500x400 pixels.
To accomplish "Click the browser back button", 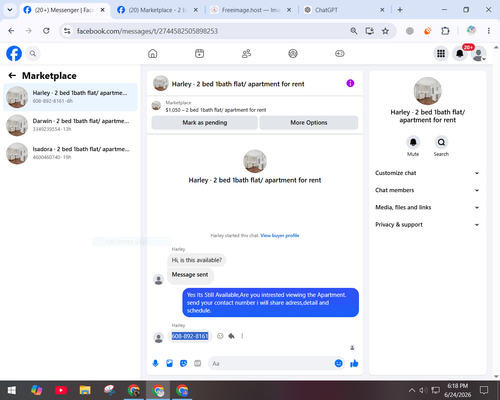I will (11, 31).
